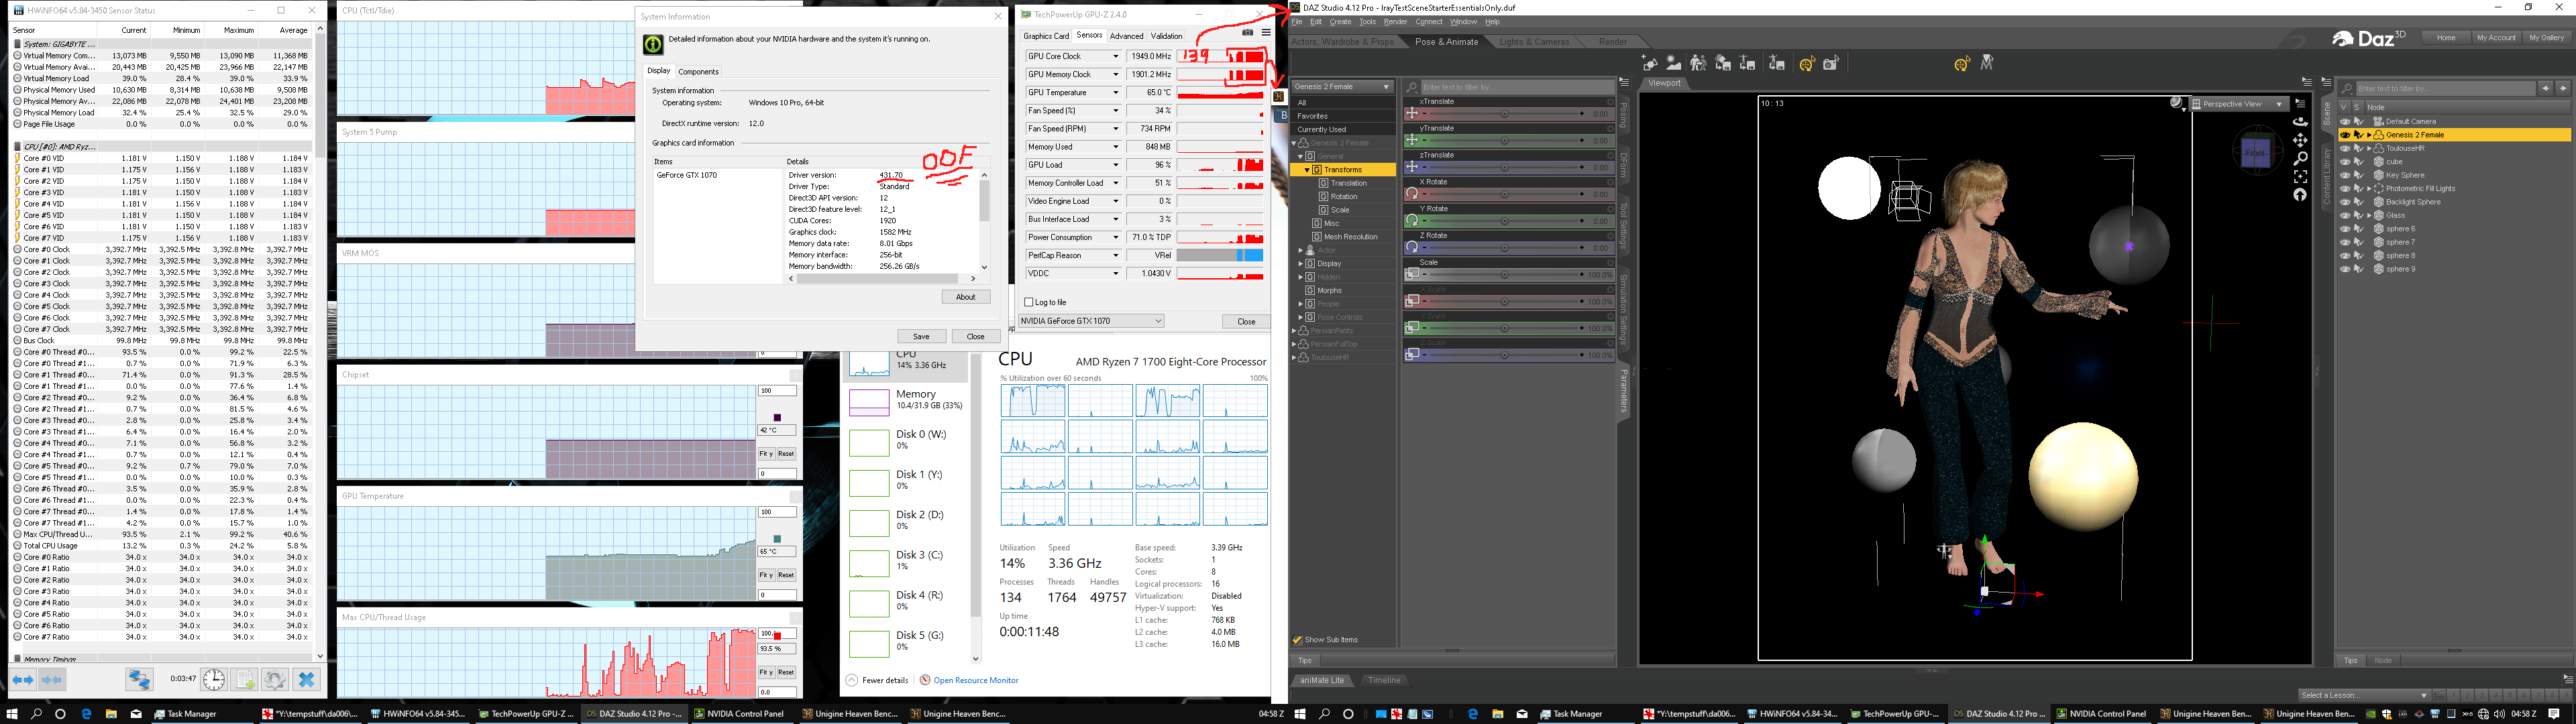Hide the Key Sphere node eye icon
Viewport: 2576px width, 724px height.
pyautogui.click(x=2345, y=175)
